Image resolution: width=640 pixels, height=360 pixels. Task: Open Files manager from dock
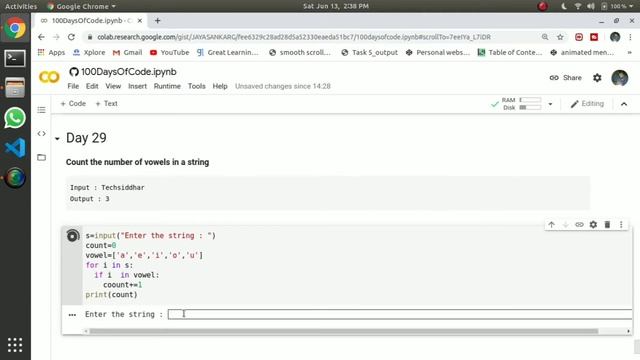pyautogui.click(x=15, y=88)
